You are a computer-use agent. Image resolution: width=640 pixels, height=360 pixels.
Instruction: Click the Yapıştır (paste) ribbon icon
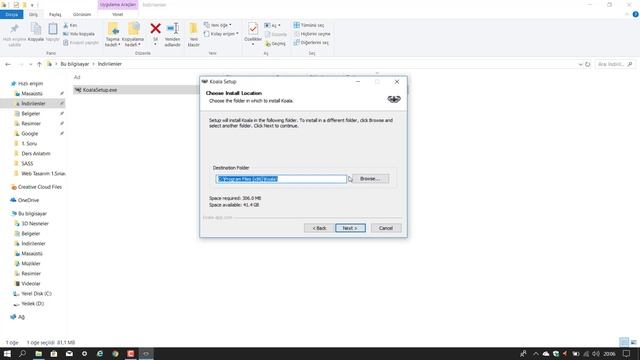tap(53, 32)
